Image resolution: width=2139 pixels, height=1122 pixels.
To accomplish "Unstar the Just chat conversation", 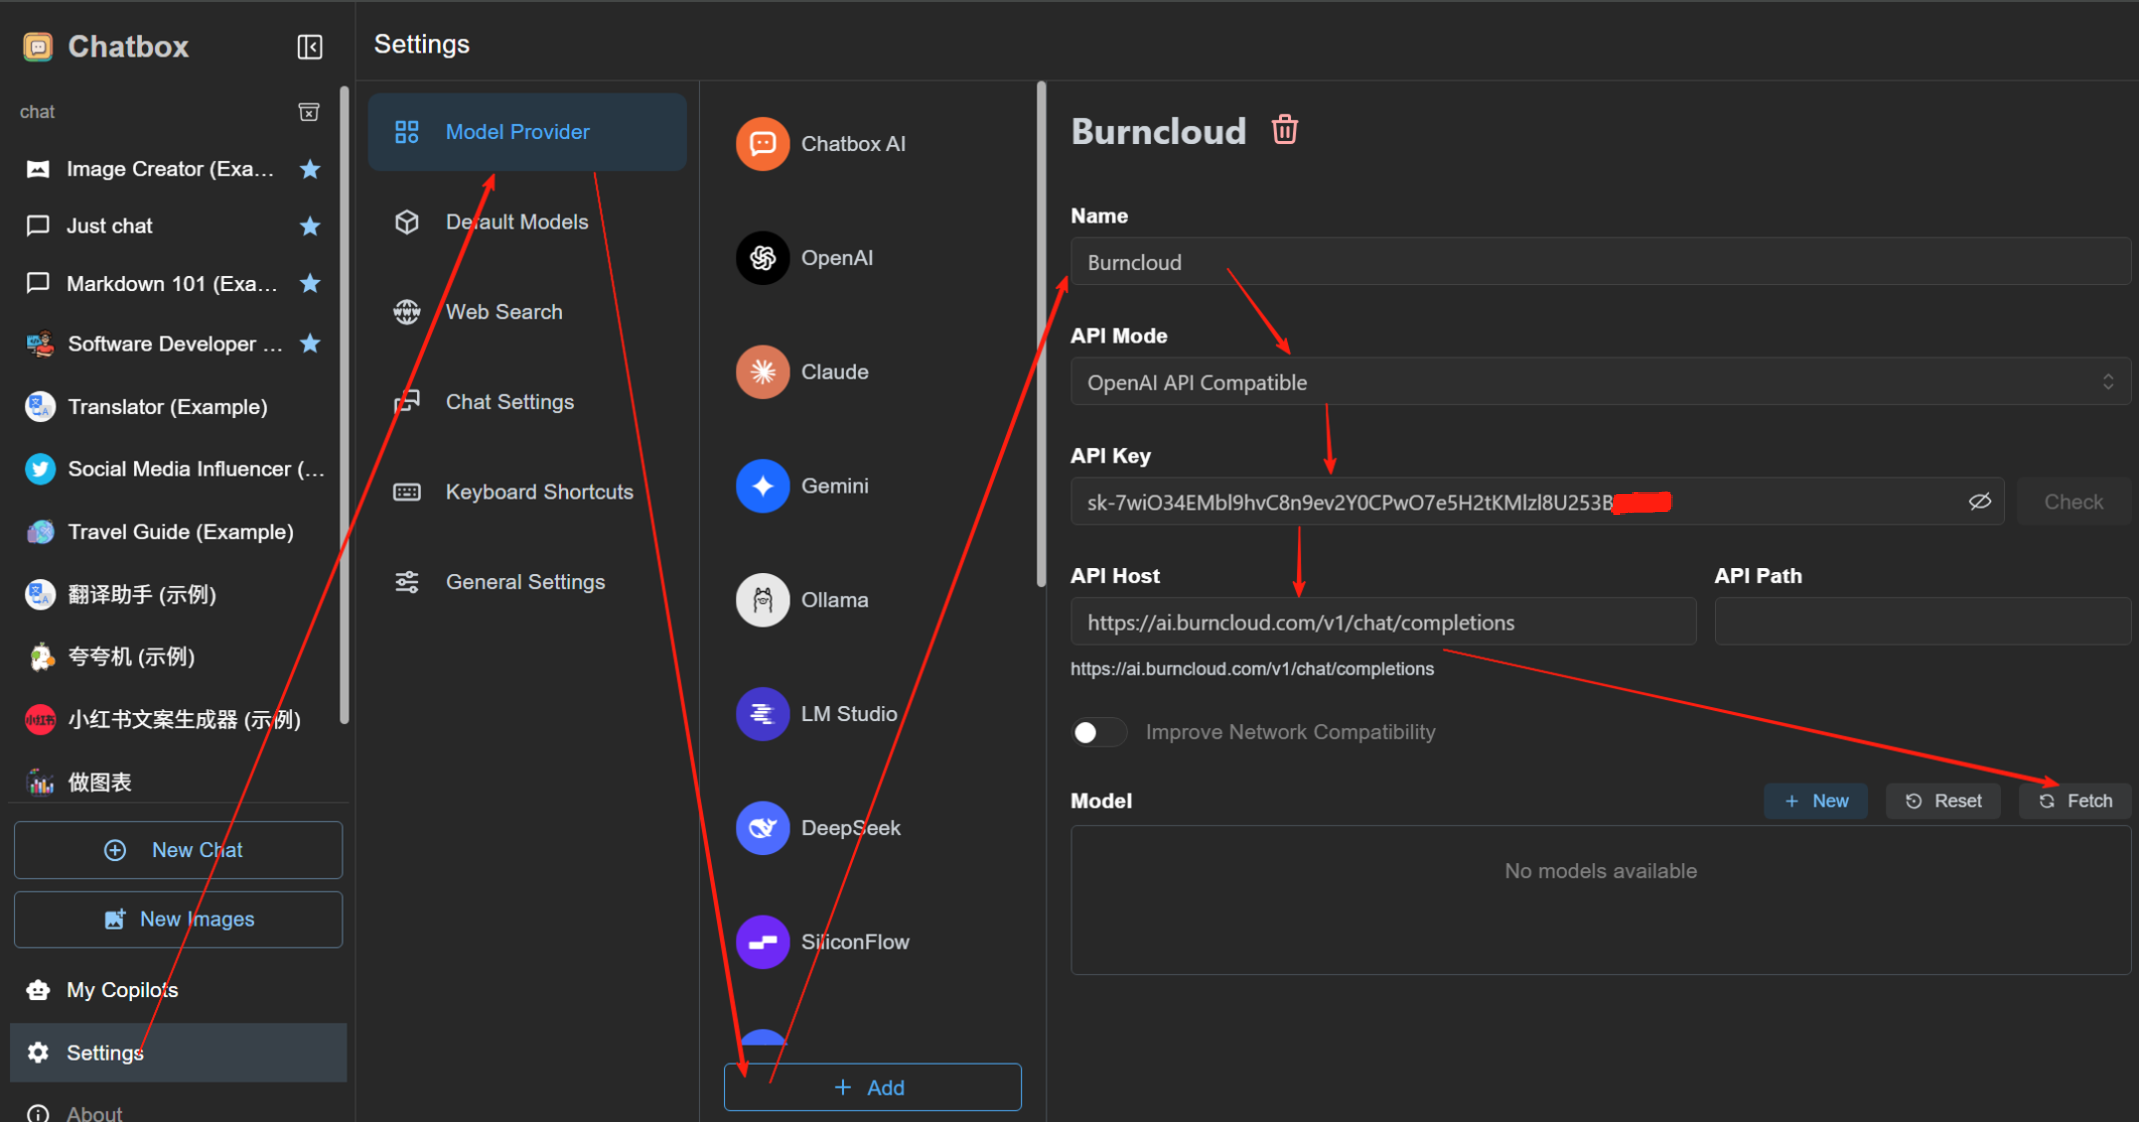I will 310,226.
